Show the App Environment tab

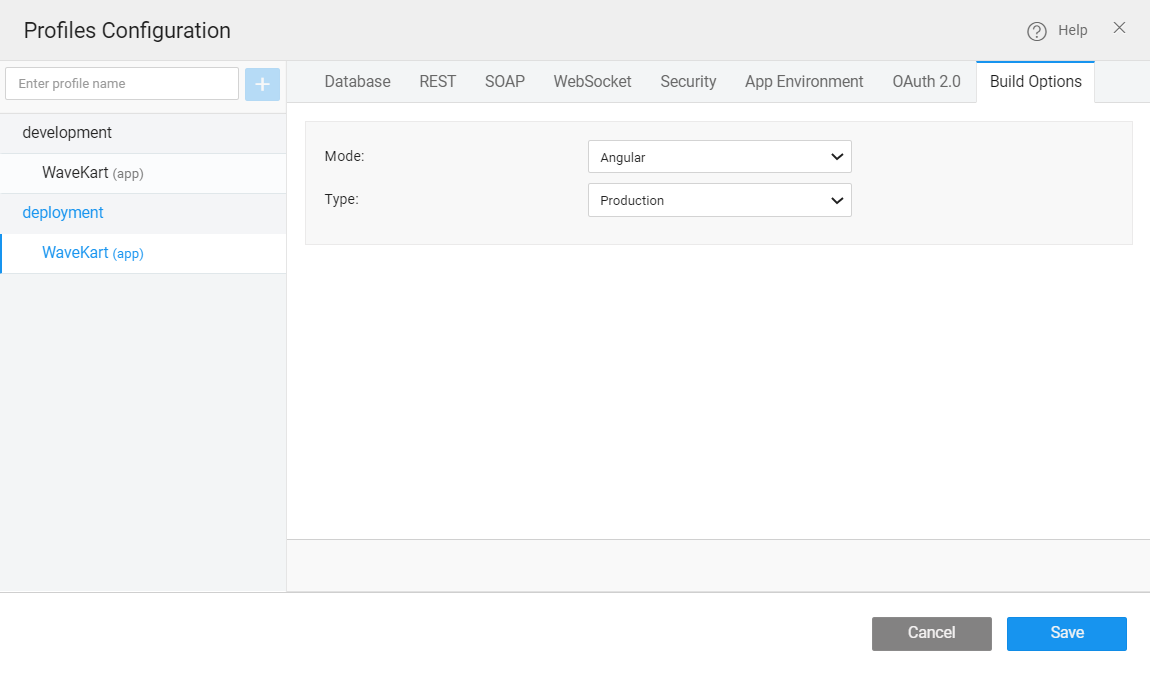click(x=804, y=82)
